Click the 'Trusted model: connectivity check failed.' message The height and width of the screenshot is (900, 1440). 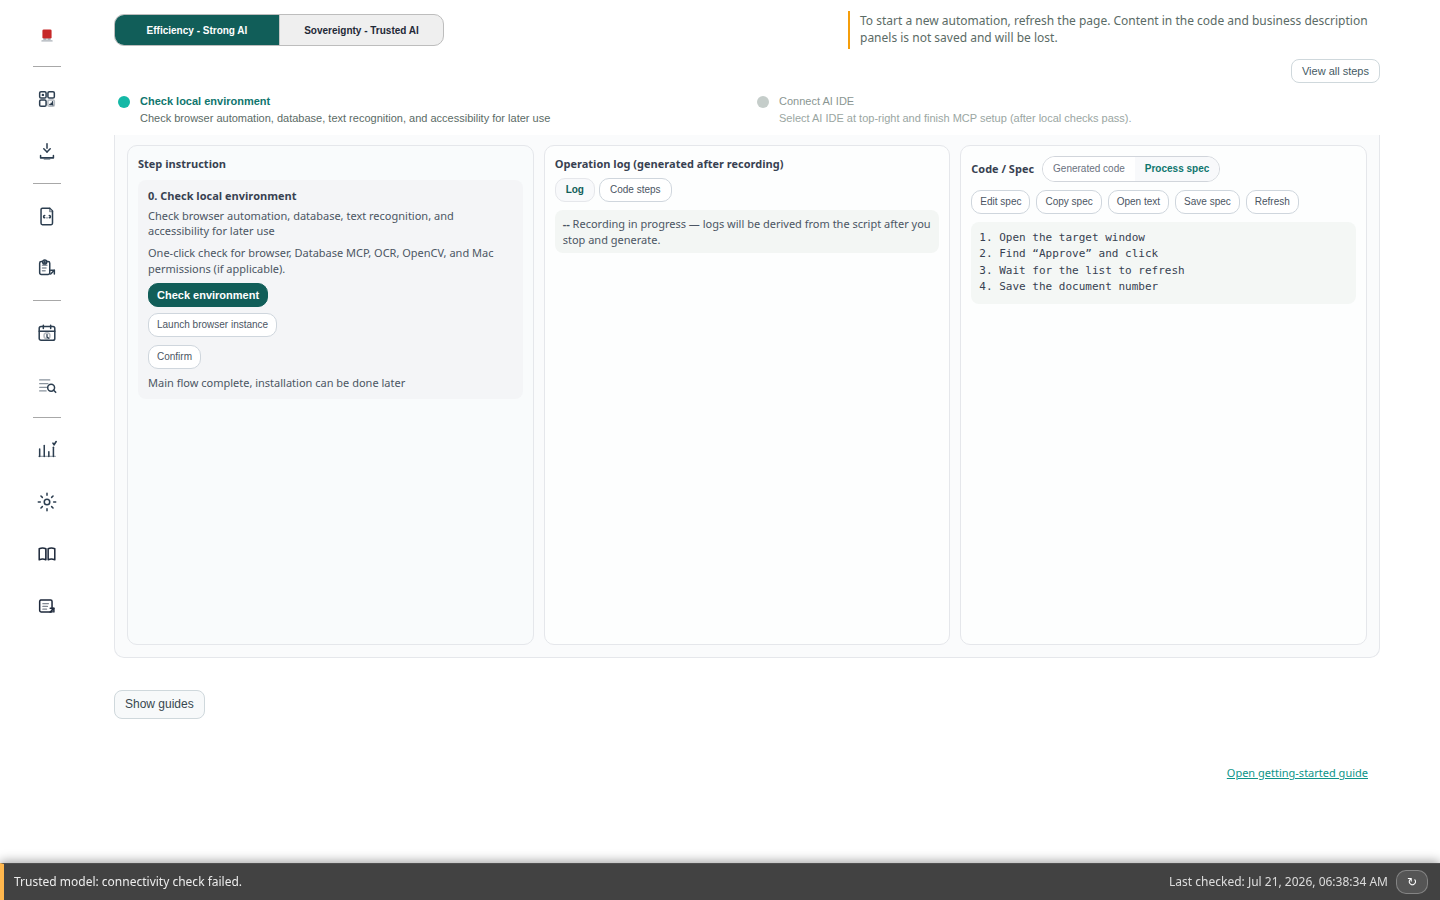128,882
